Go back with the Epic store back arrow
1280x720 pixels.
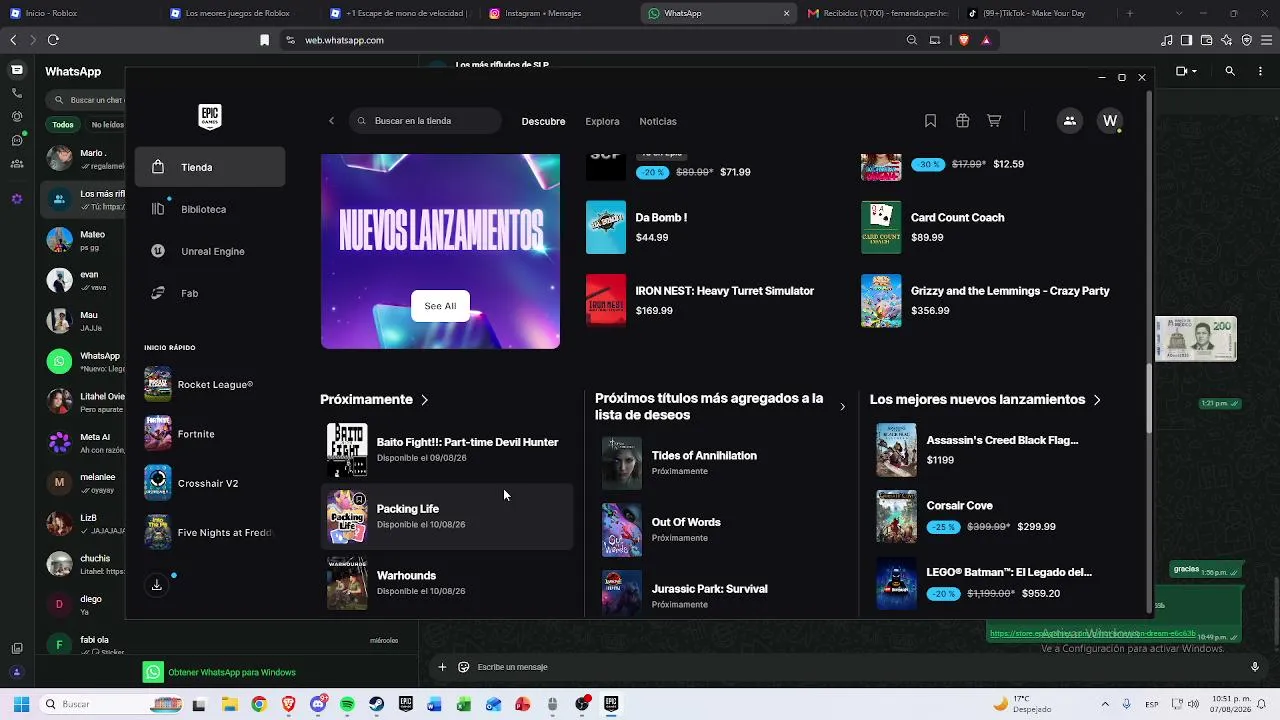pos(331,121)
